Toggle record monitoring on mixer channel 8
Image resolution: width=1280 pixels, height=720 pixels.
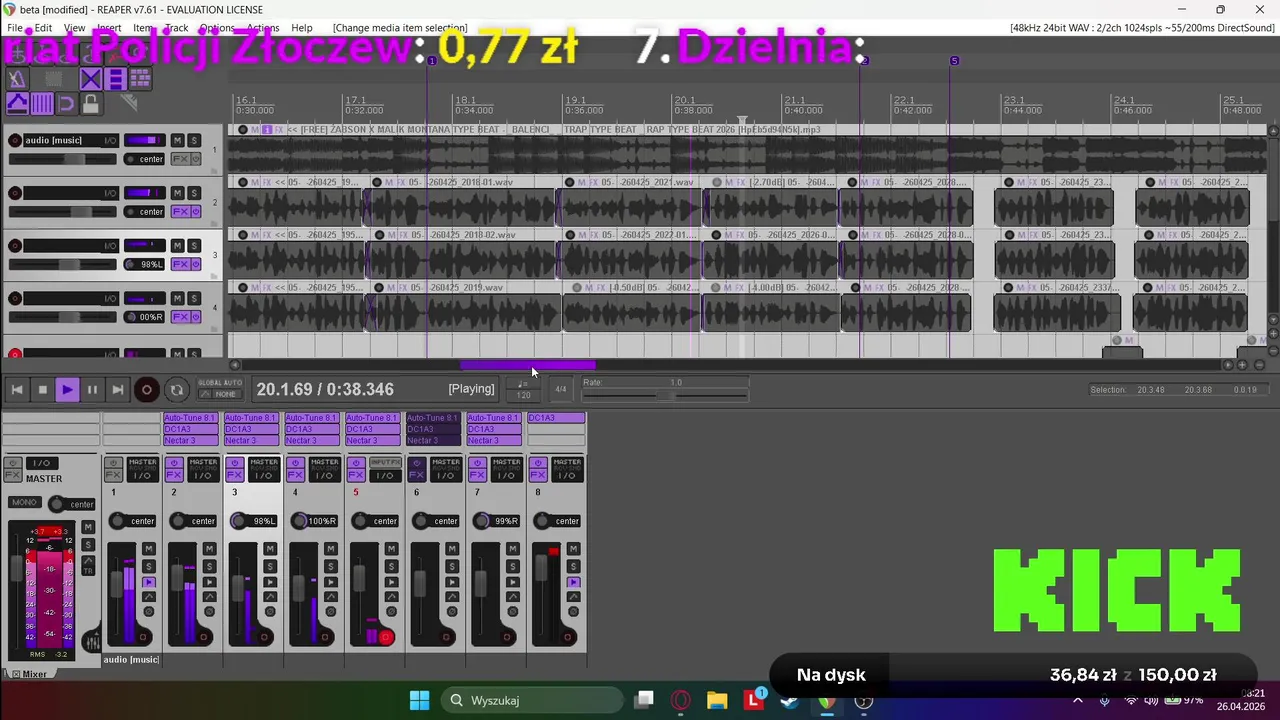click(573, 582)
